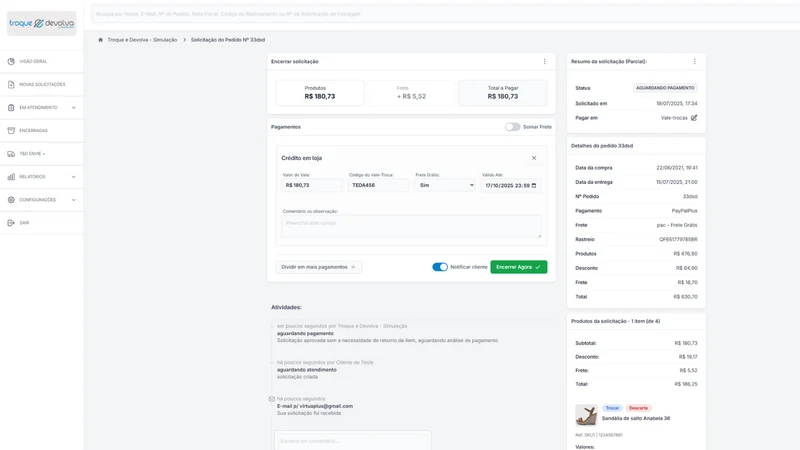Go to Troque e Devolva - Simulação breadcrumb
Viewport: 800px width, 450px height.
tap(142, 40)
